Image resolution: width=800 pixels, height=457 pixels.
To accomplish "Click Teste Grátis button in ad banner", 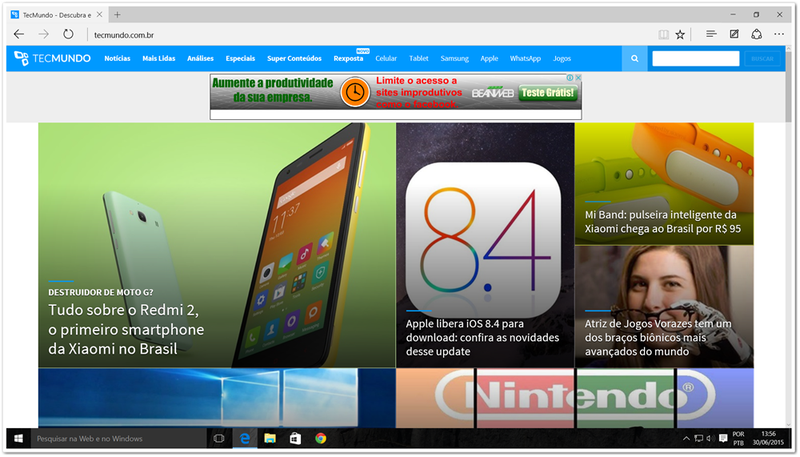I will [548, 93].
